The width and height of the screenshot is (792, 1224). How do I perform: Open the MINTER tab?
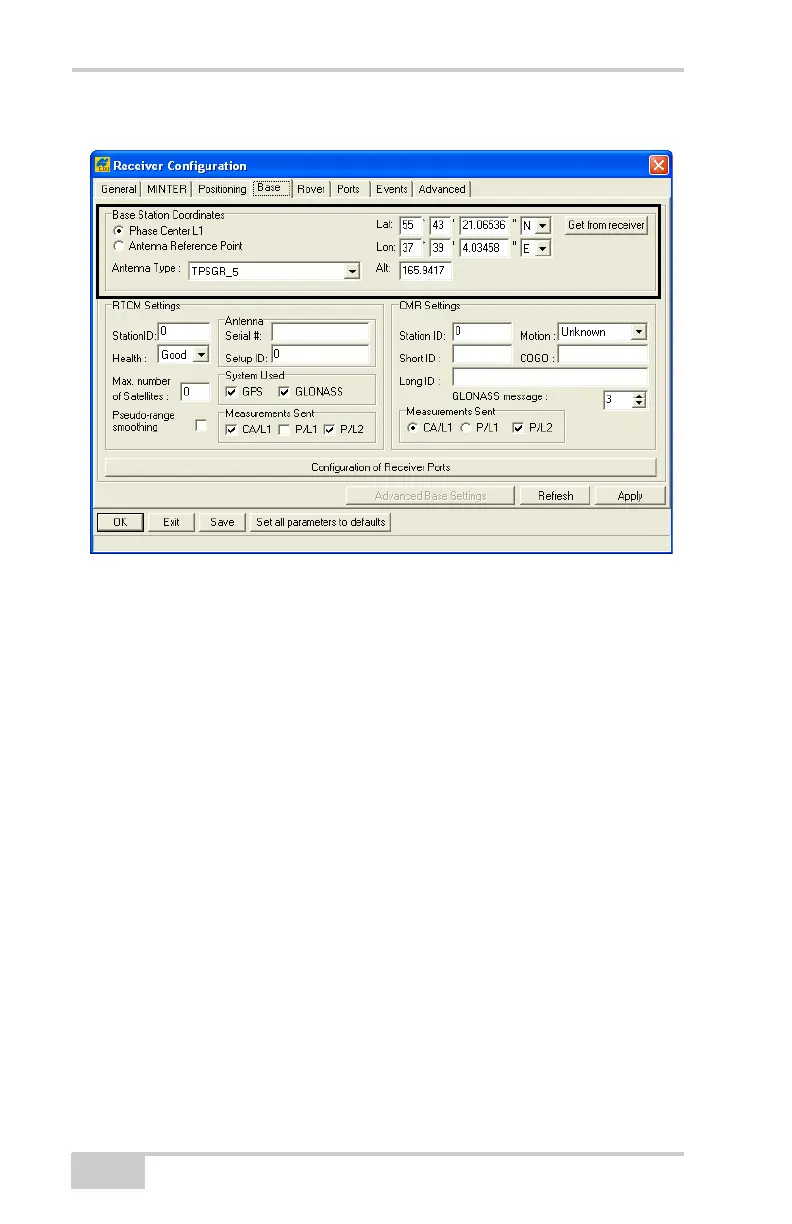coord(166,189)
